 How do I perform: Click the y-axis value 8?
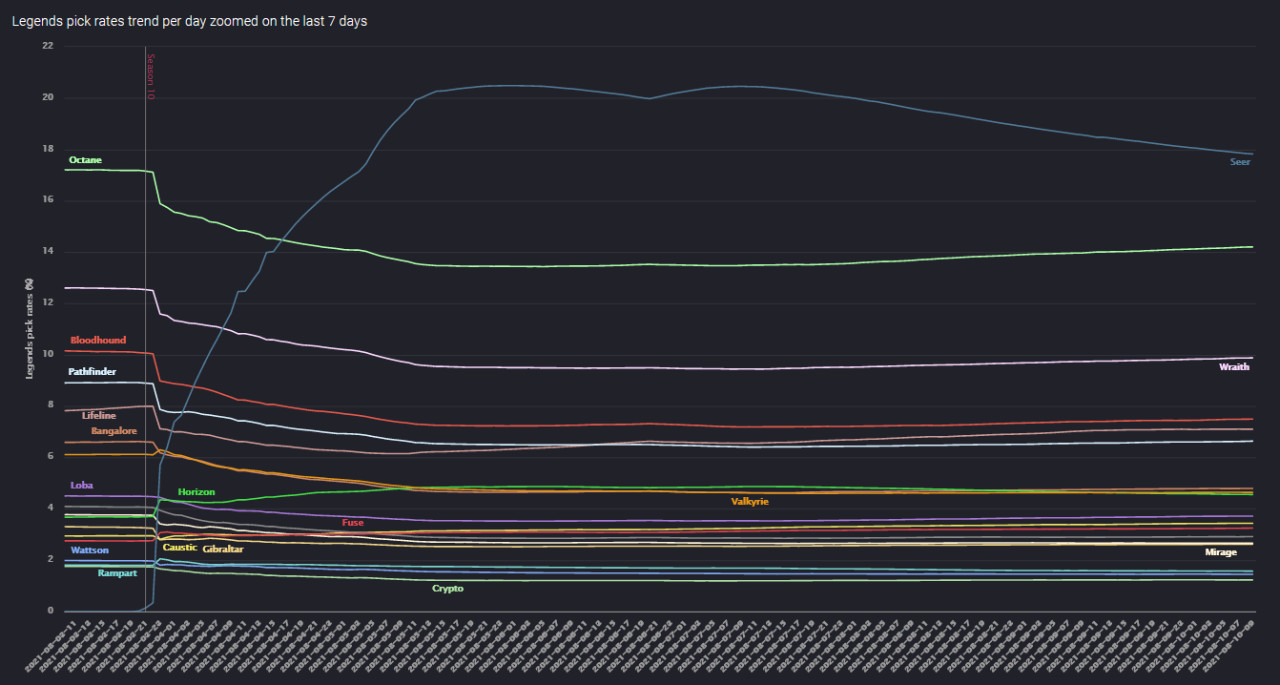coord(51,405)
